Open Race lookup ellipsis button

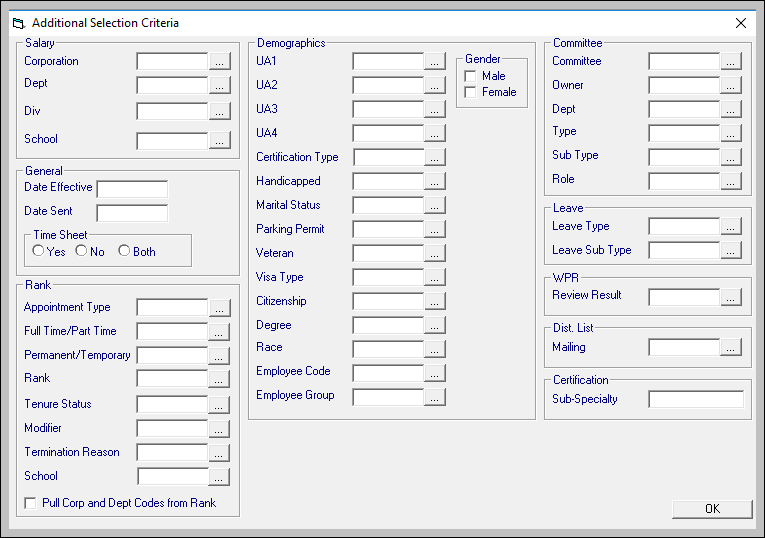point(435,349)
